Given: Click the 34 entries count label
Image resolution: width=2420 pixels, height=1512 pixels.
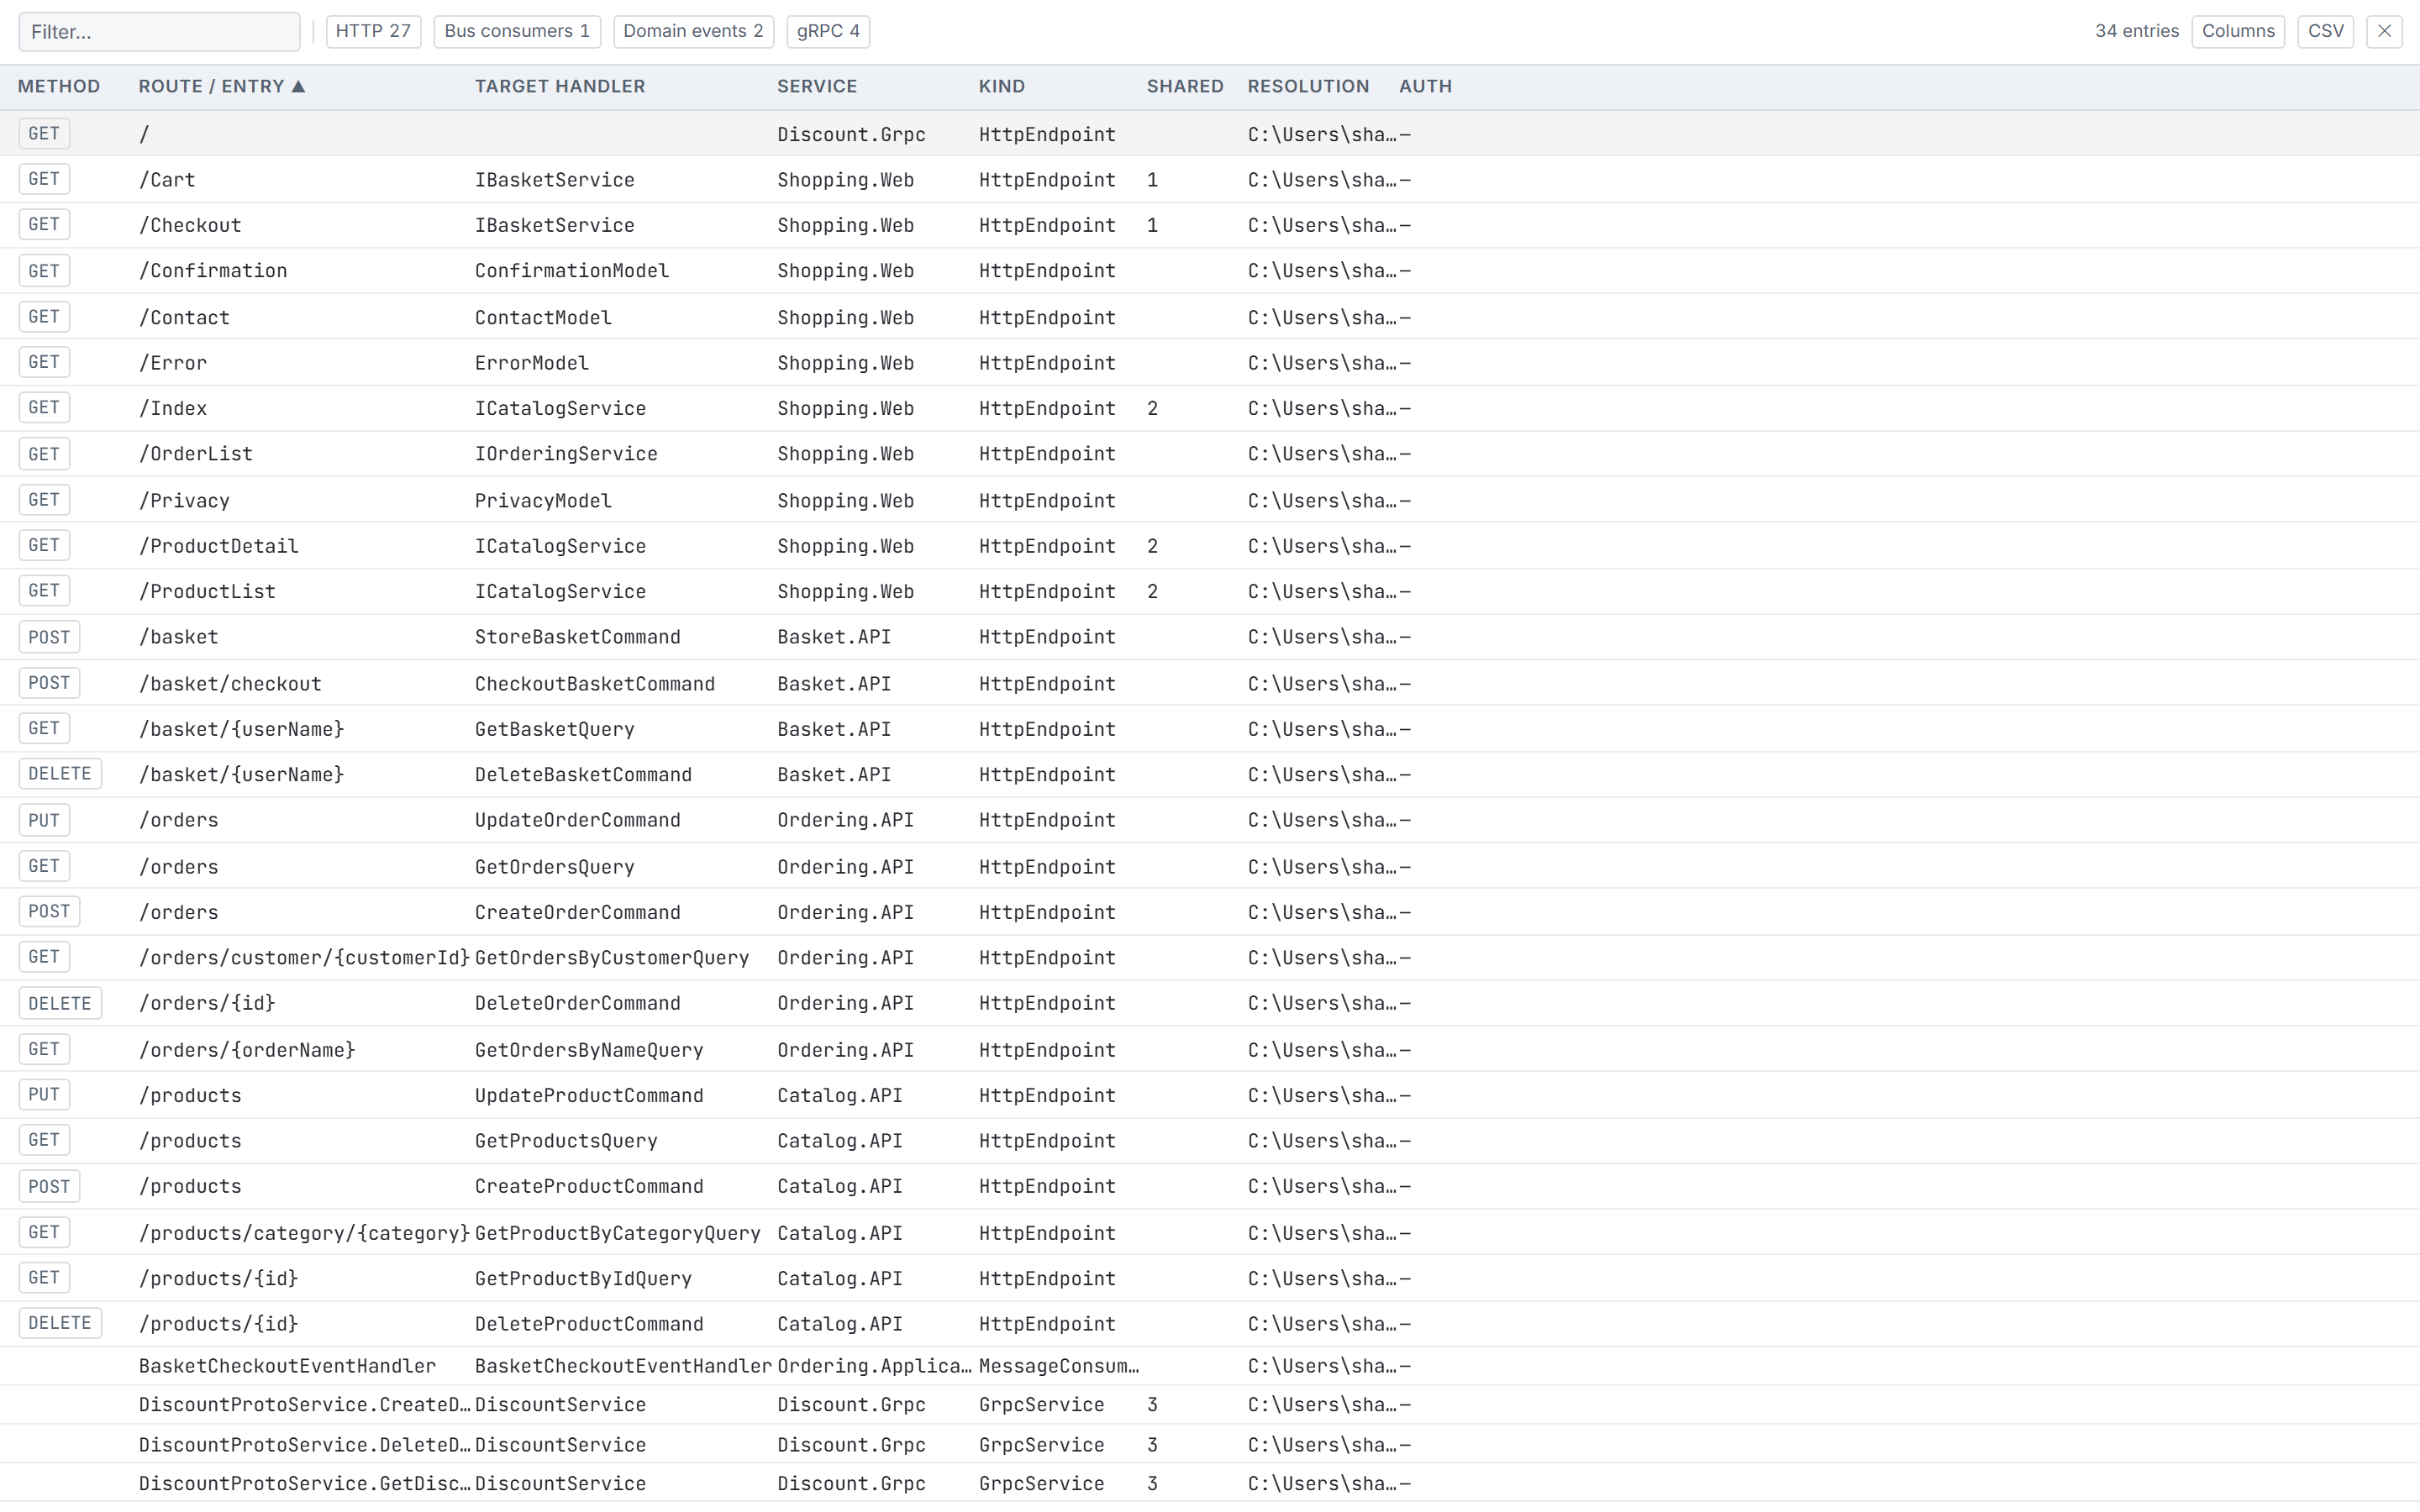Looking at the screenshot, I should click(2137, 31).
